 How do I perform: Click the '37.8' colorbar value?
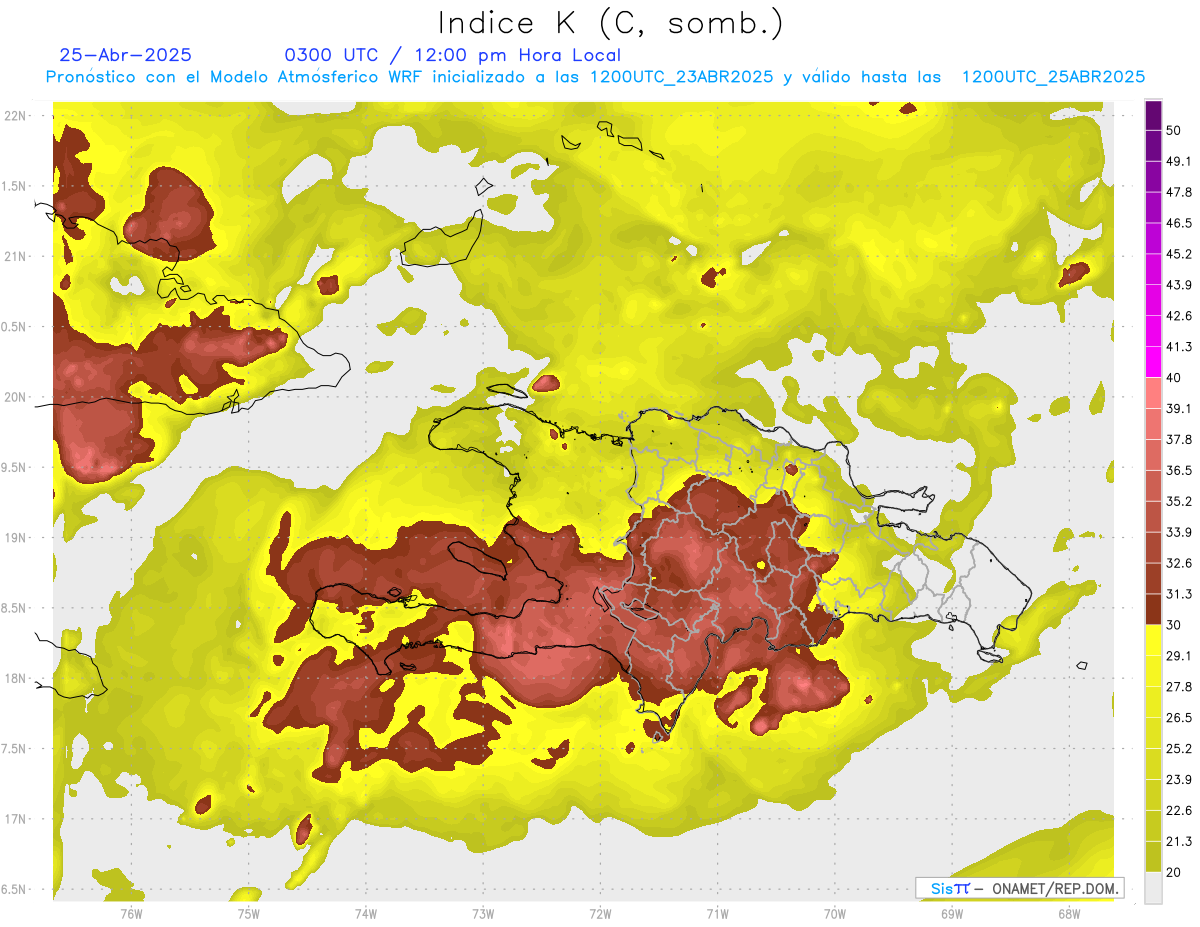coord(1179,439)
